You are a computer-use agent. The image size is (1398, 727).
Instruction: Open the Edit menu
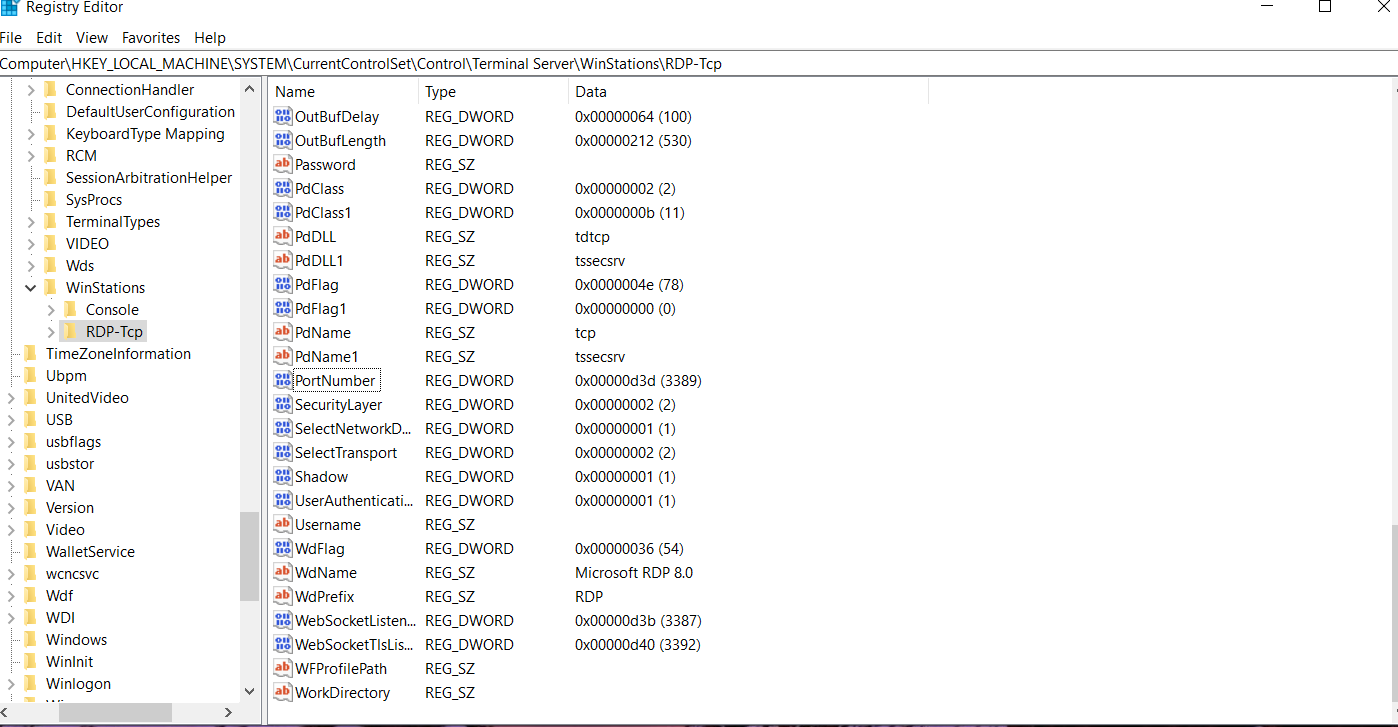49,38
